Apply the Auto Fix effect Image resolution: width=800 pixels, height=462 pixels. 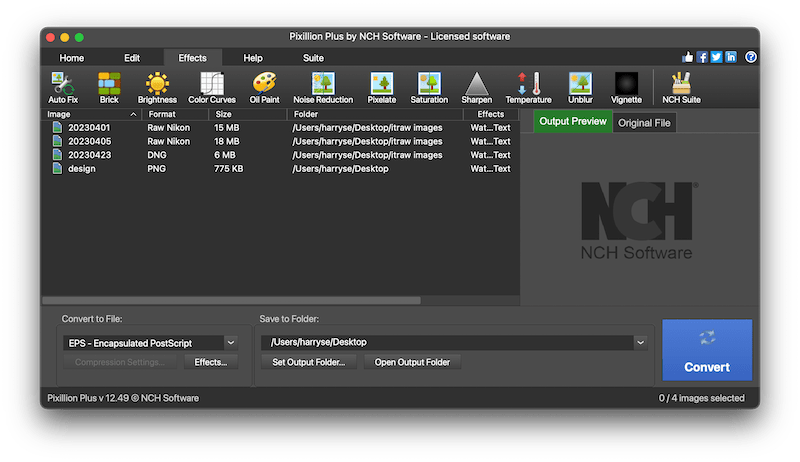pos(63,88)
